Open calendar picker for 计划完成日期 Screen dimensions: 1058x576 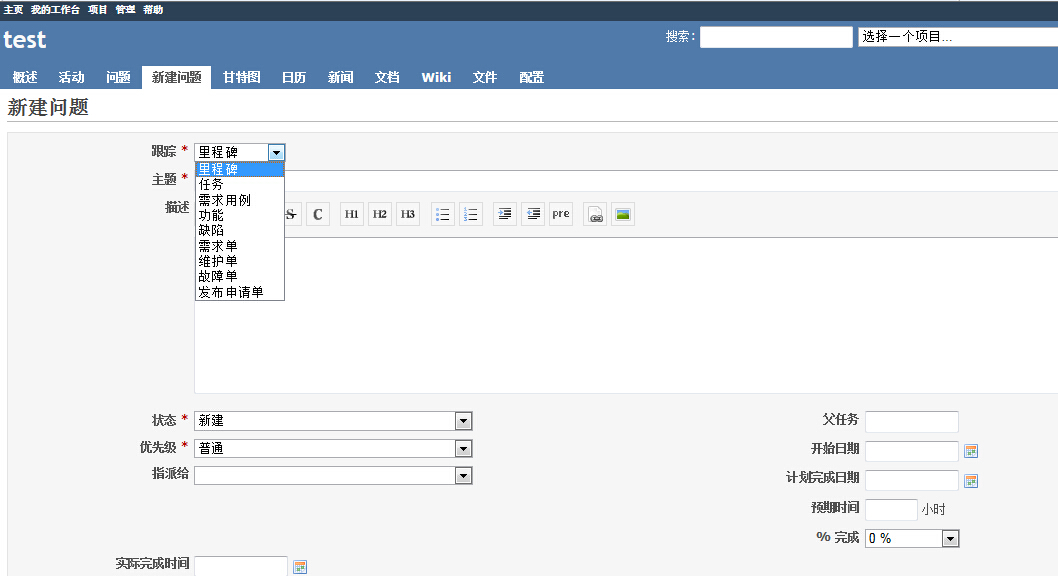tap(970, 481)
